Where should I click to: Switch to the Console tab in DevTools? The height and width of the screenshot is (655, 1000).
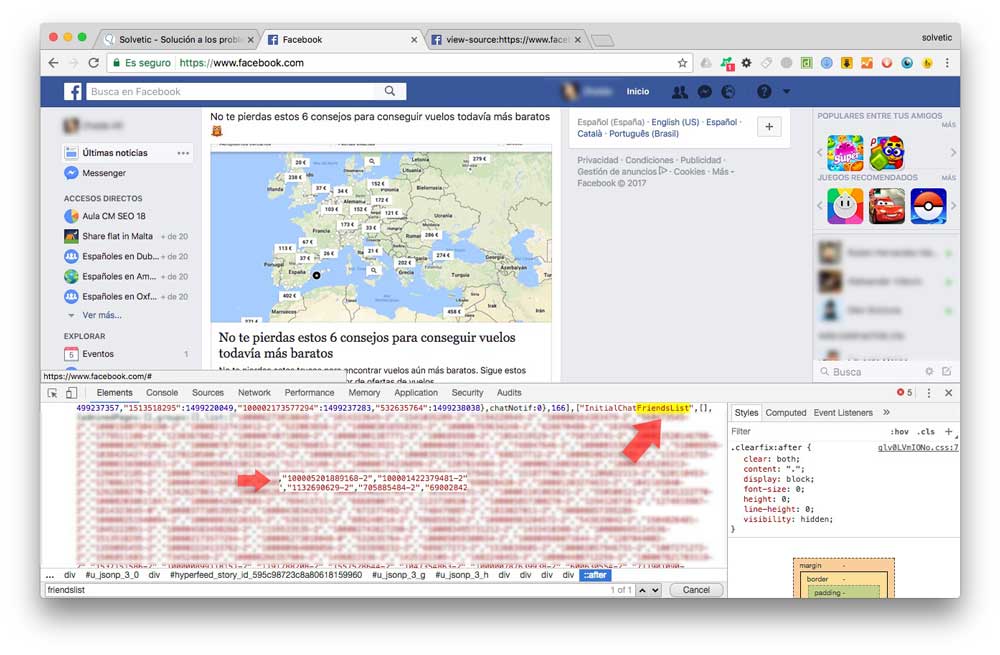[162, 393]
